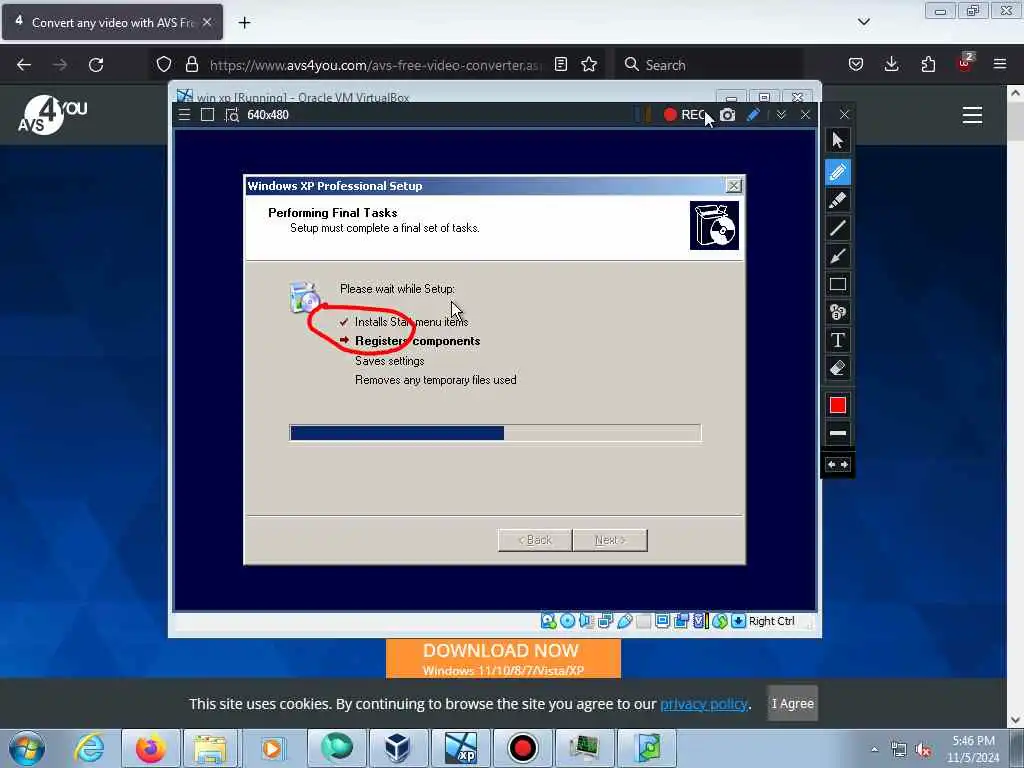Image resolution: width=1024 pixels, height=768 pixels.
Task: Click the Setup progress bar
Action: coord(496,433)
